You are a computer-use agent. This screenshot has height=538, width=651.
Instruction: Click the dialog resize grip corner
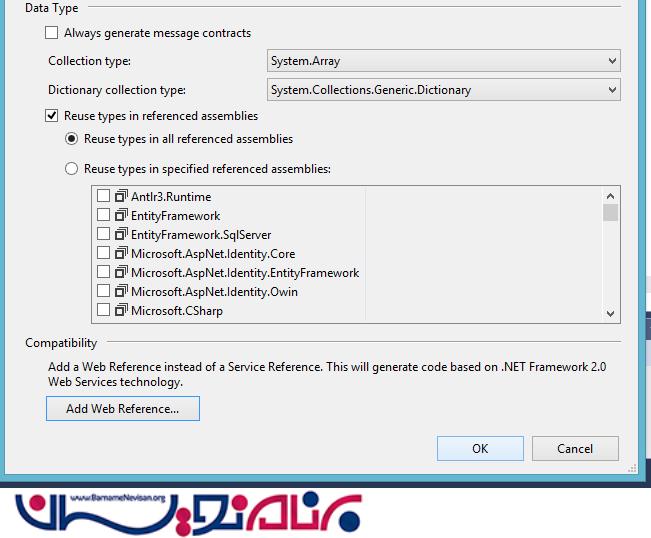pyautogui.click(x=632, y=469)
